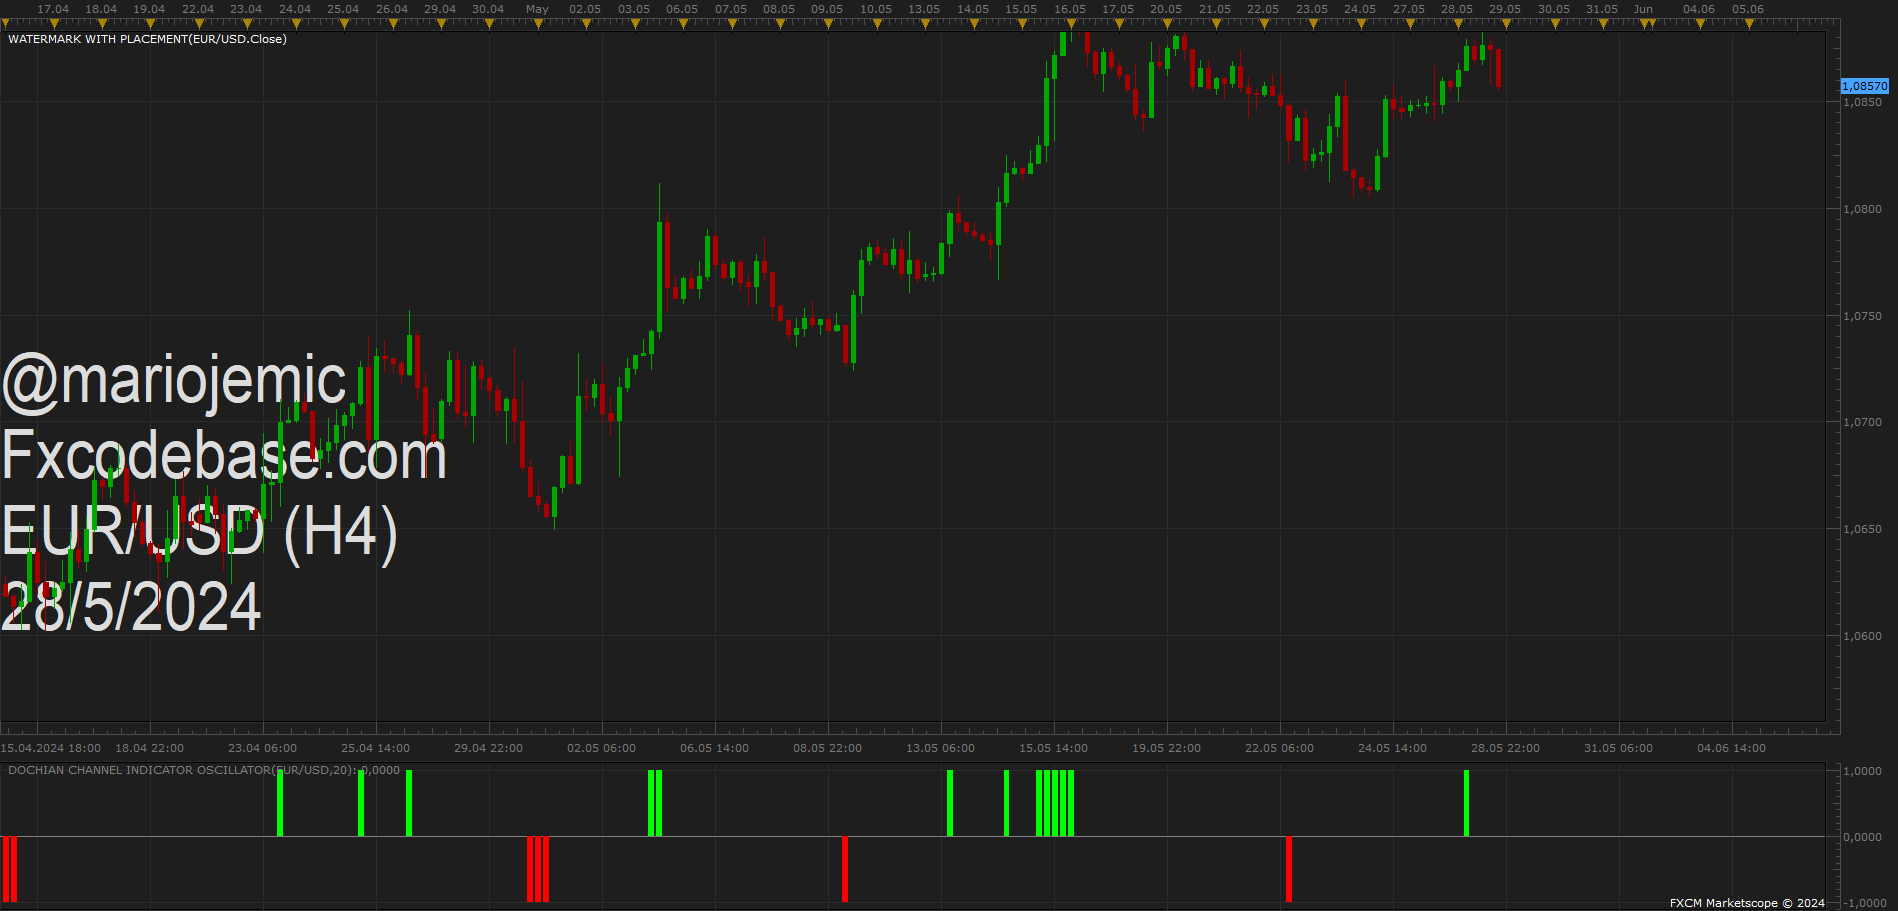This screenshot has height=911, width=1898.
Task: Click the '15.04.2024 18:00' bottom time label
Action: click(51, 748)
